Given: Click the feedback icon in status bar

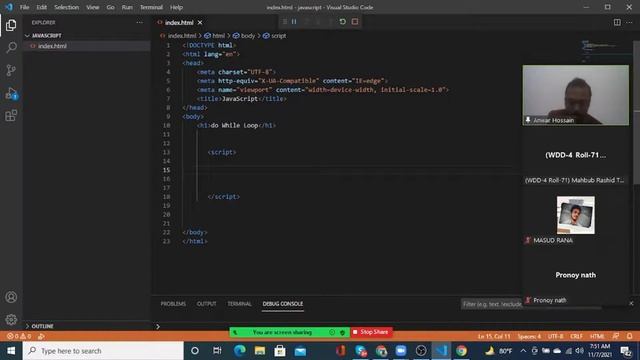Looking at the screenshot, I should [x=616, y=336].
